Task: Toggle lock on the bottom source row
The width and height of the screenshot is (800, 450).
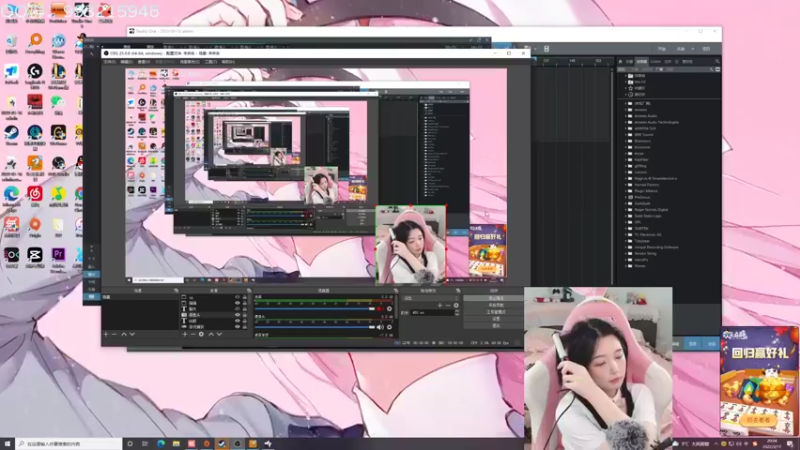Action: click(244, 327)
